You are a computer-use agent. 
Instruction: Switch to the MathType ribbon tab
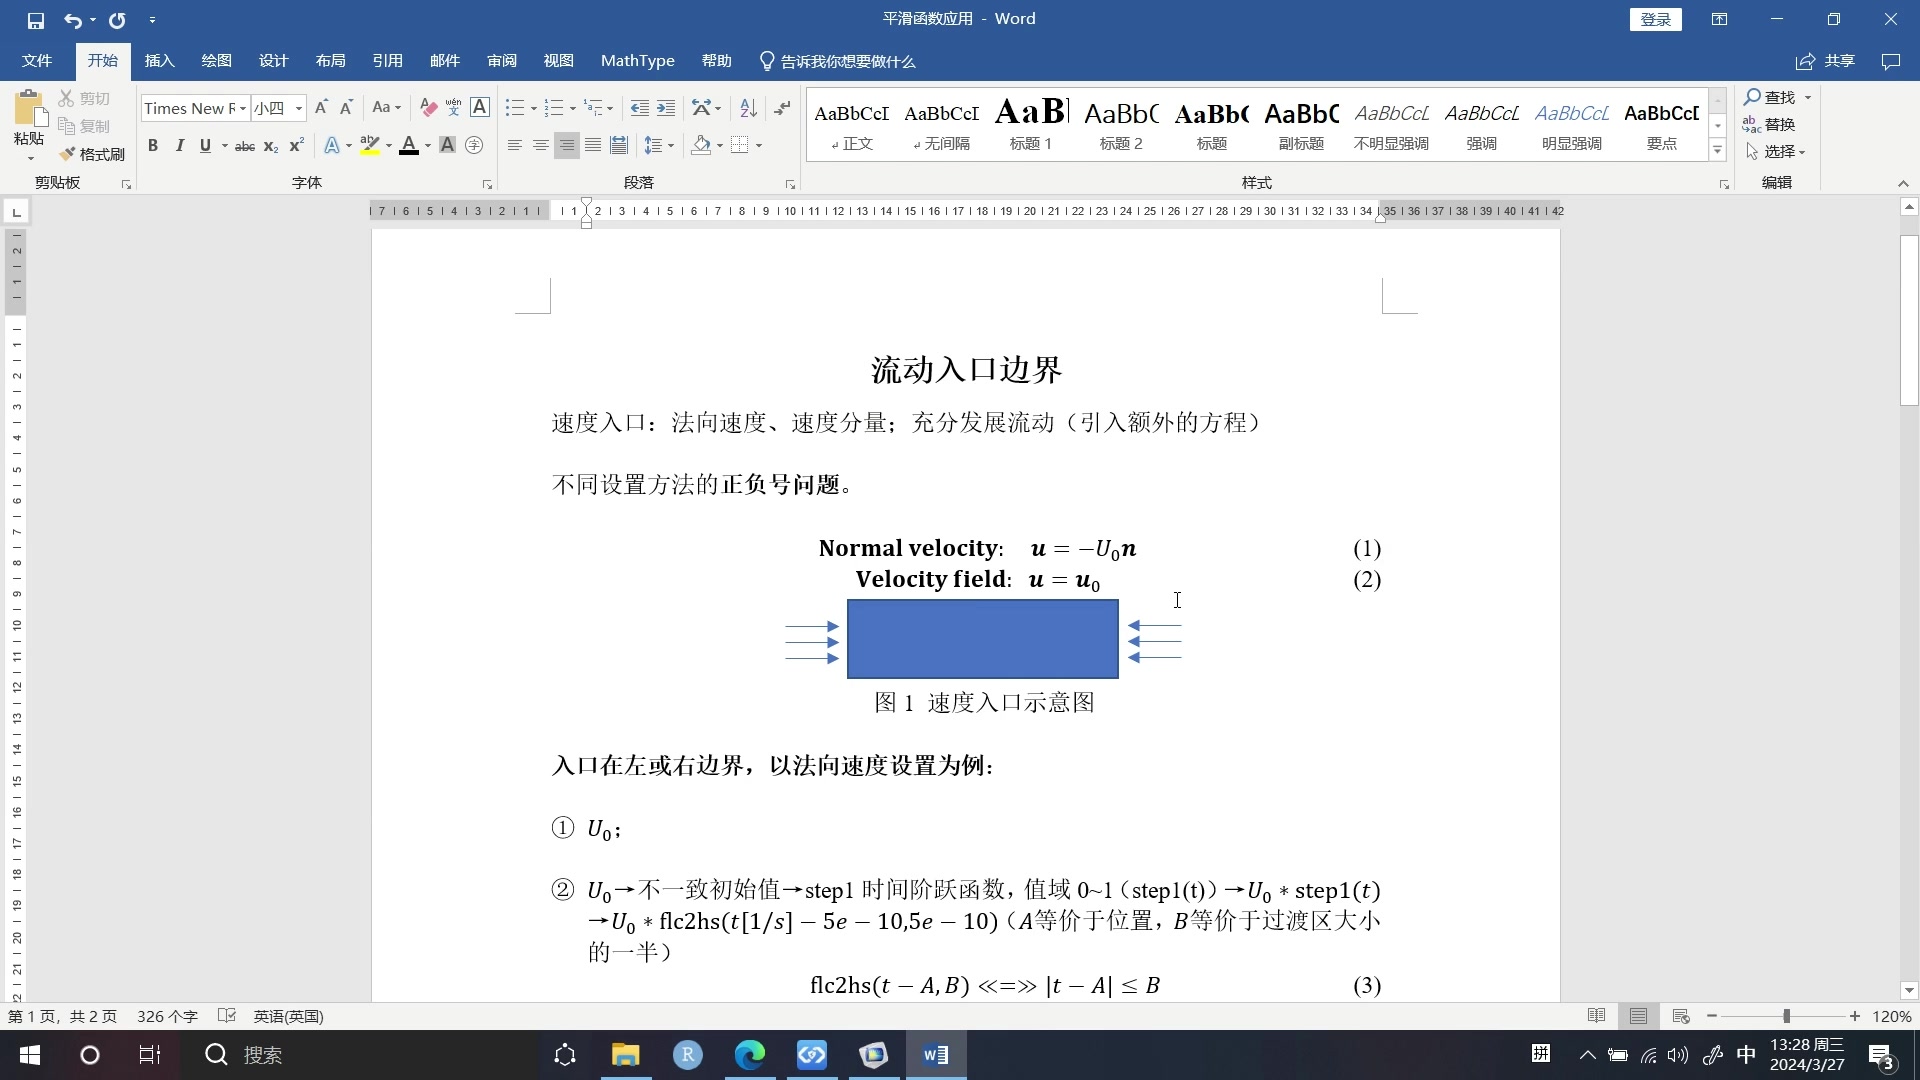tap(637, 60)
